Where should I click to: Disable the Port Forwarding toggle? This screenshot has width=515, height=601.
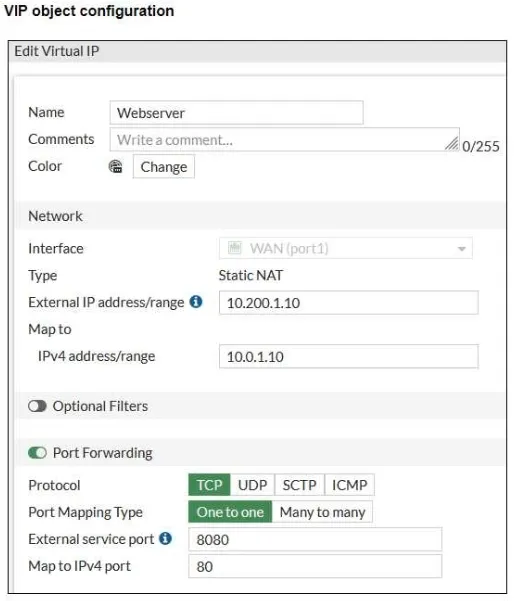(37, 453)
